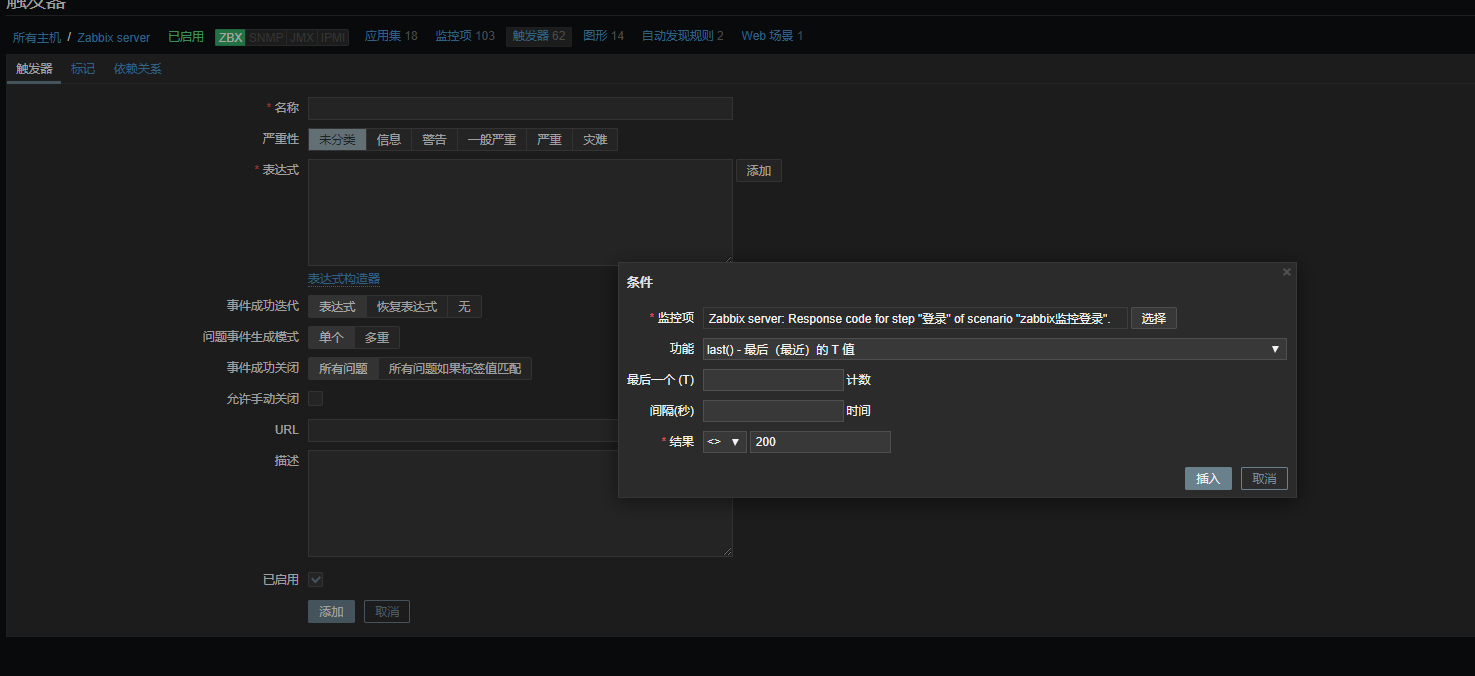The image size is (1475, 676).
Task: Open the 功能 last() function dropdown
Action: click(994, 349)
